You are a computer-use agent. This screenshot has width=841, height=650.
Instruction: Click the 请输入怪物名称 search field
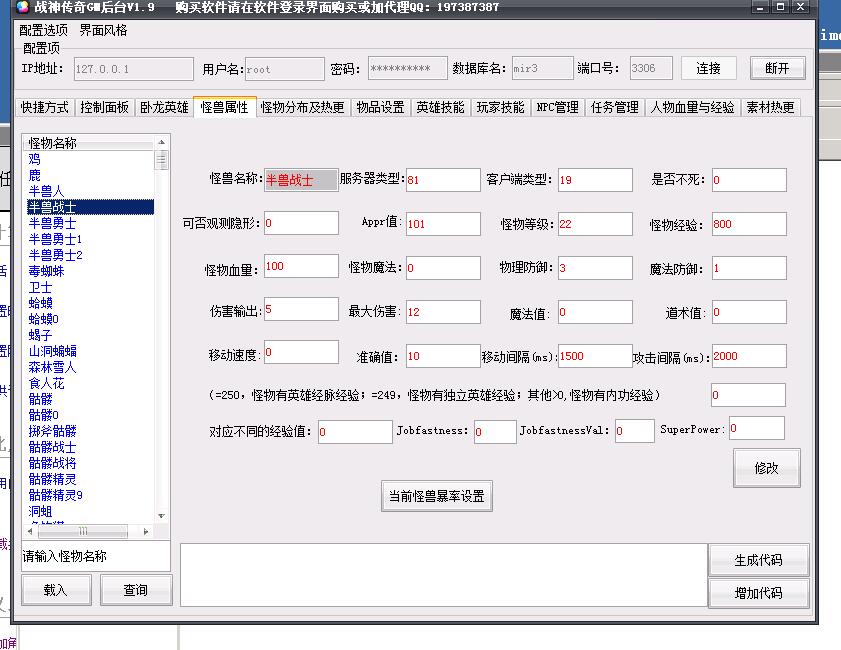(x=96, y=556)
